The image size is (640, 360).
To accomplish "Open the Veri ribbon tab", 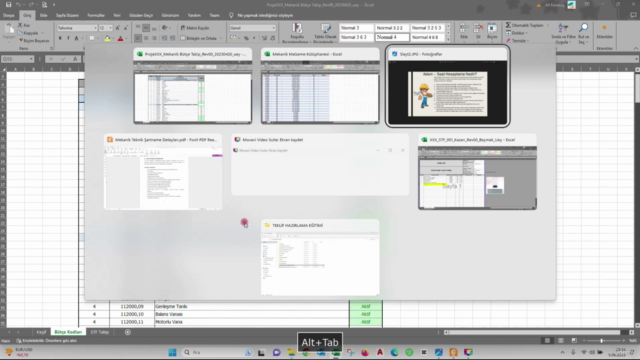I will pyautogui.click(x=117, y=16).
